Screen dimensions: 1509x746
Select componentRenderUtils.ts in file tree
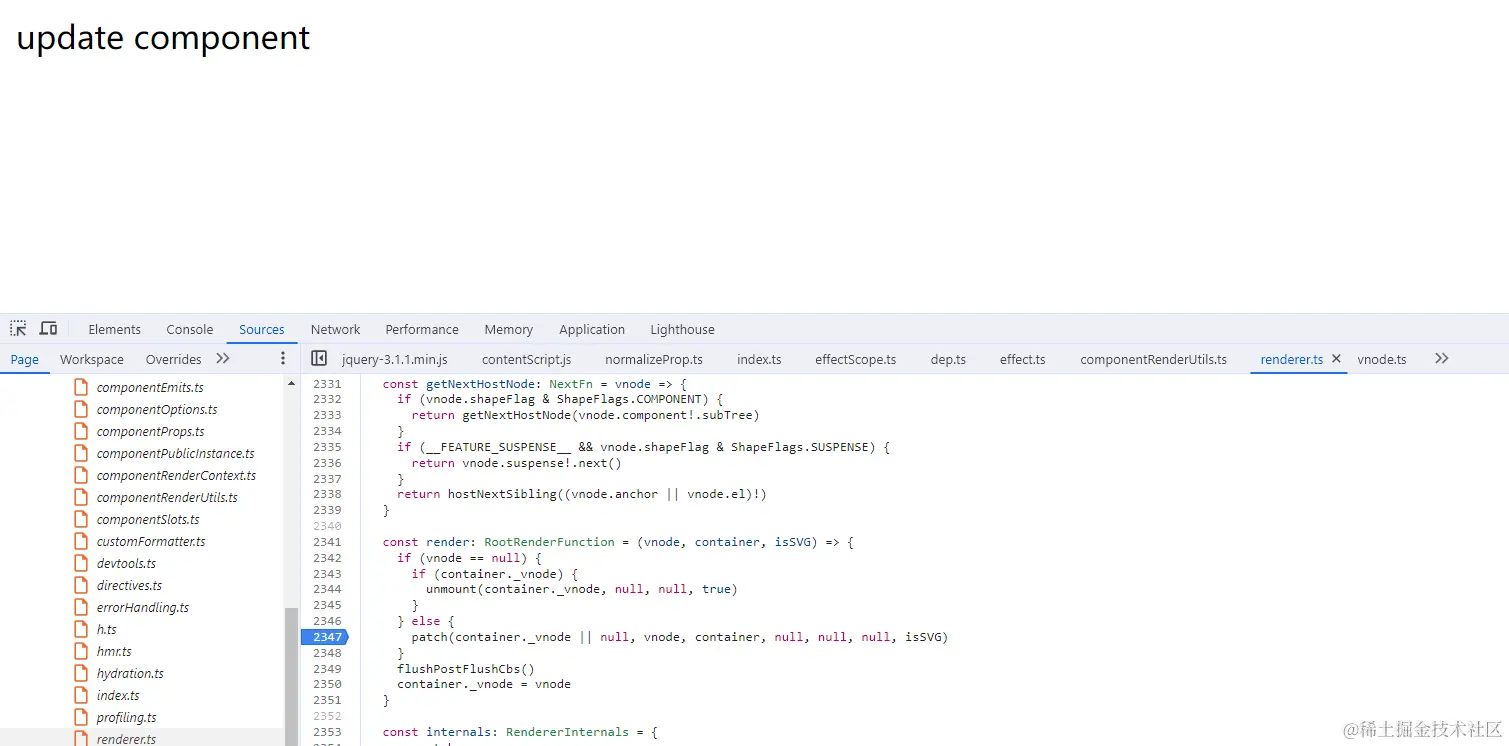167,497
